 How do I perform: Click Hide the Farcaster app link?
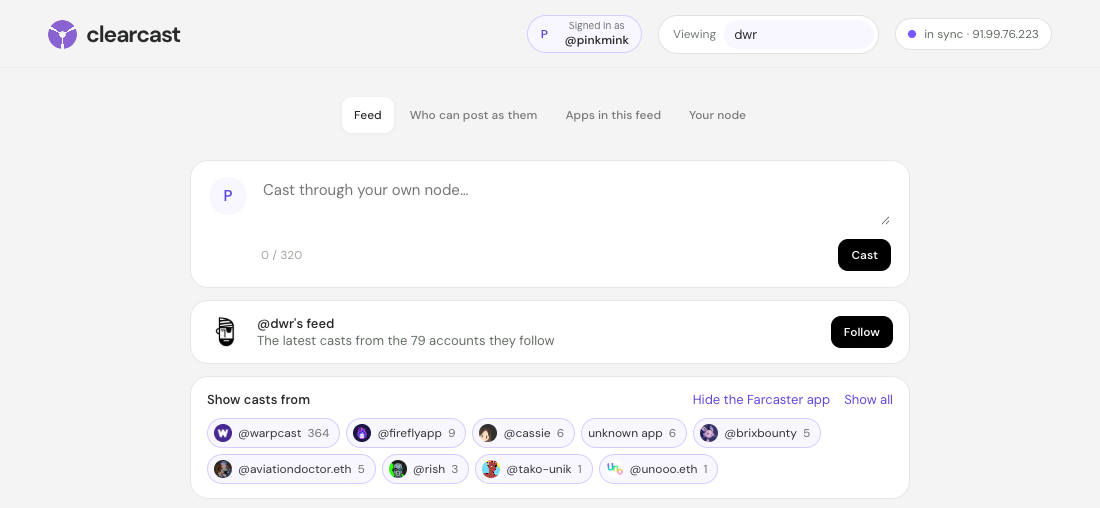click(761, 399)
